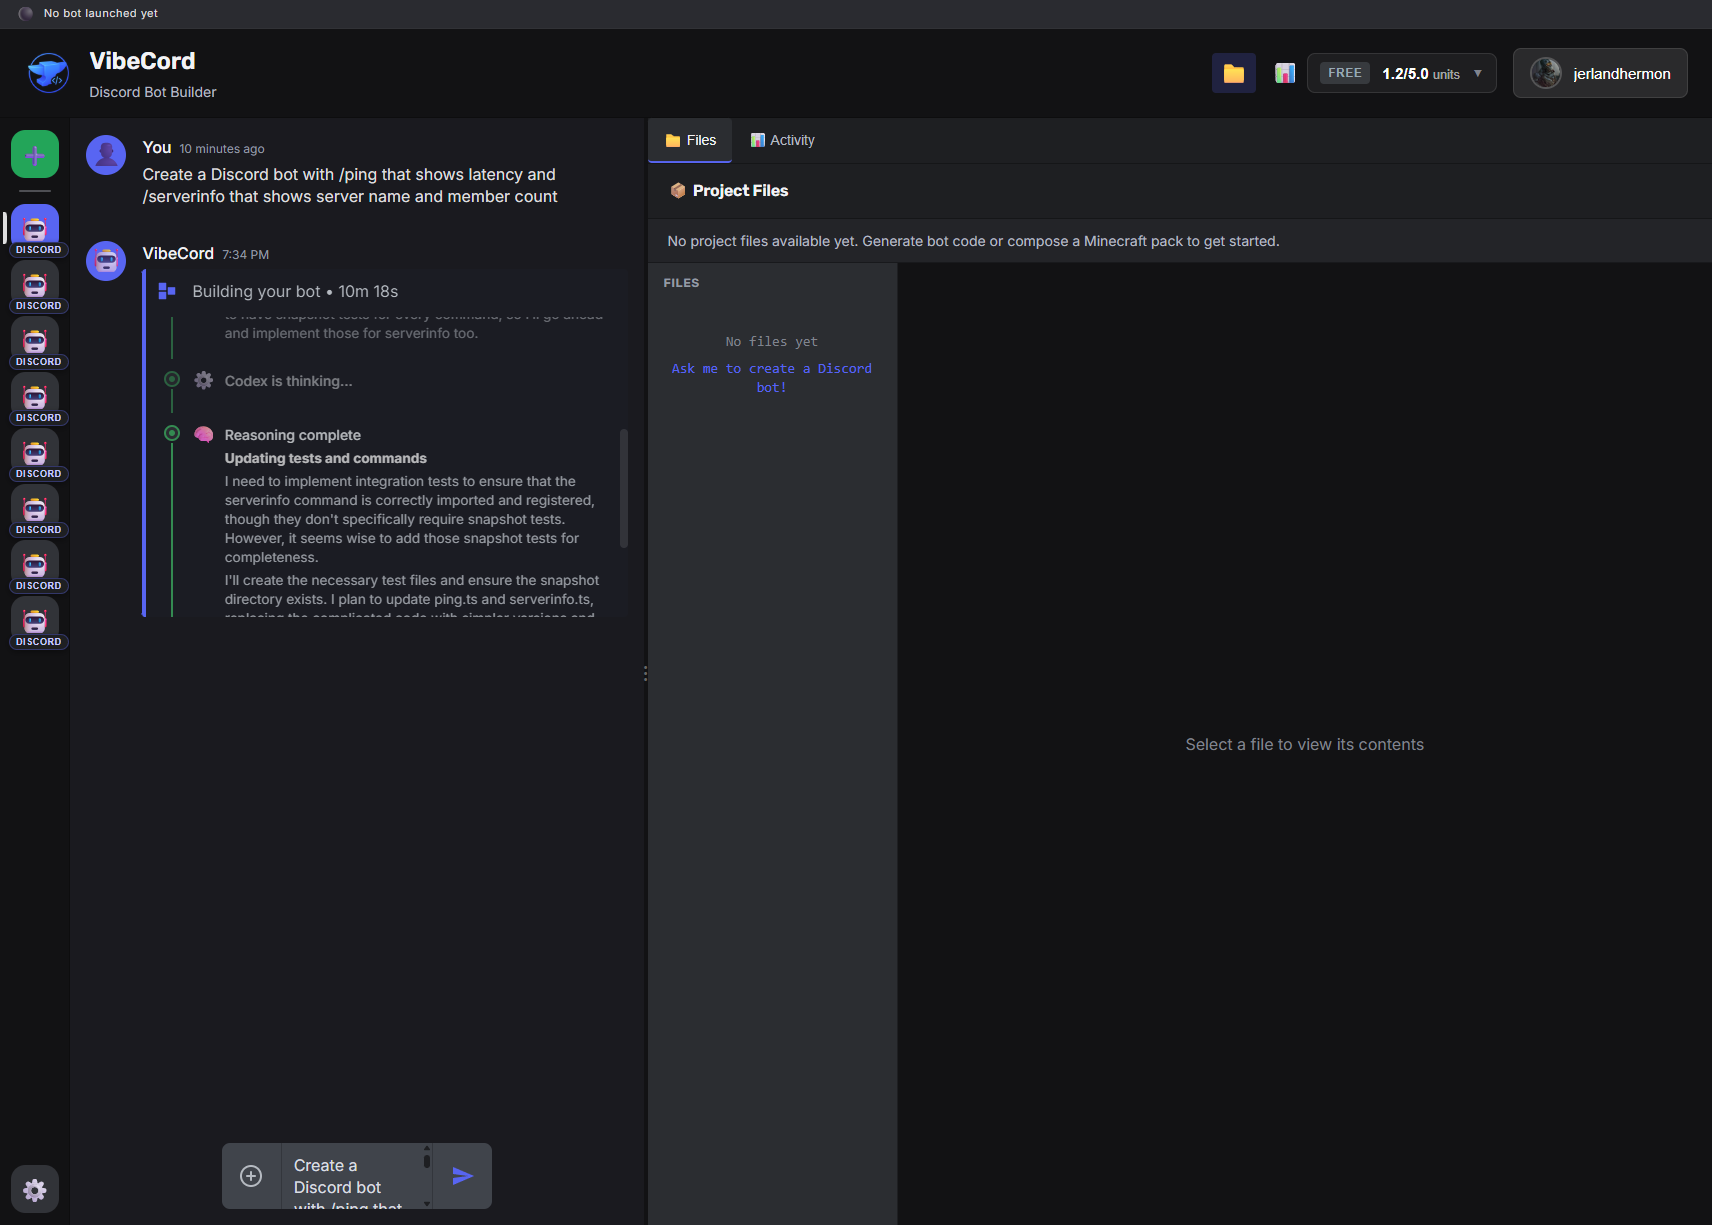This screenshot has width=1712, height=1225.
Task: Click Ask me to create a Discord bot
Action: click(771, 377)
